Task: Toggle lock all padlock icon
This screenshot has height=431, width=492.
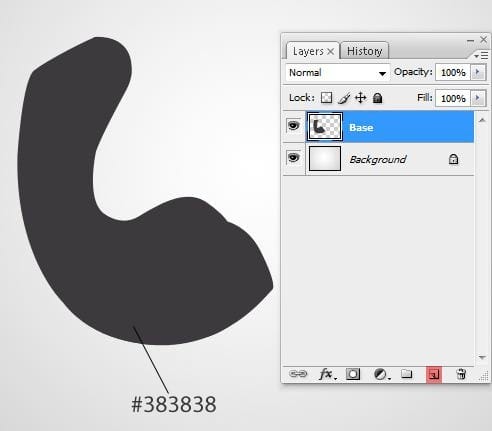Action: [377, 98]
